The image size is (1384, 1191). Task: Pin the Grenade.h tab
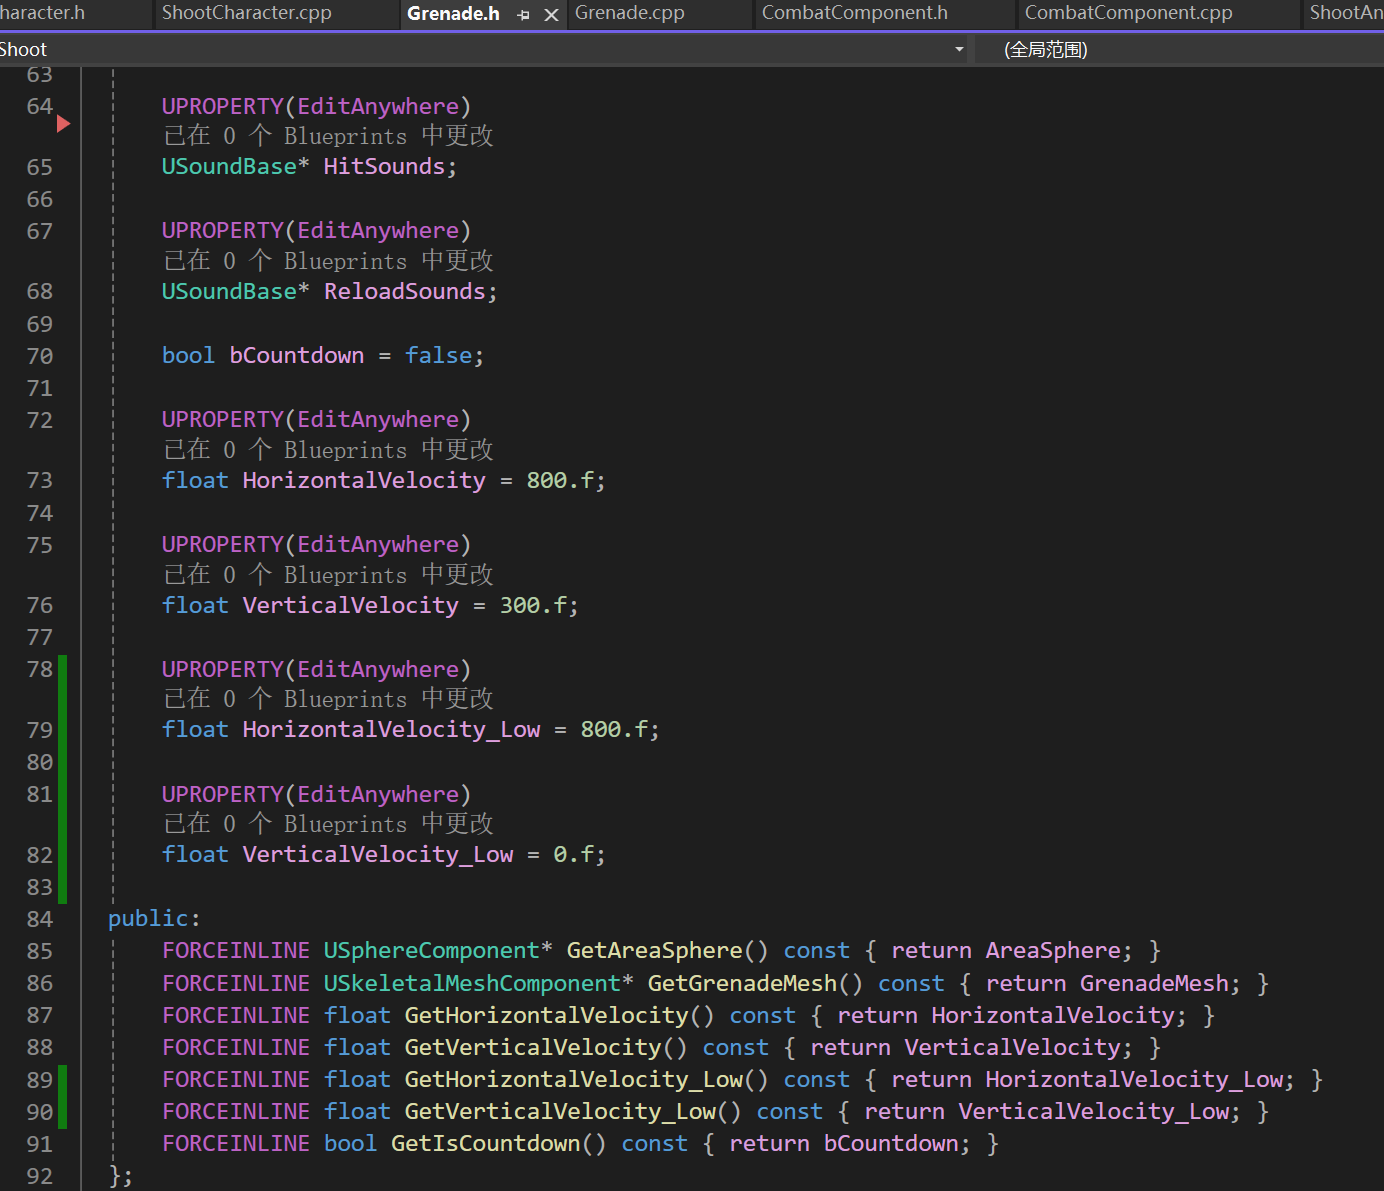click(x=523, y=15)
